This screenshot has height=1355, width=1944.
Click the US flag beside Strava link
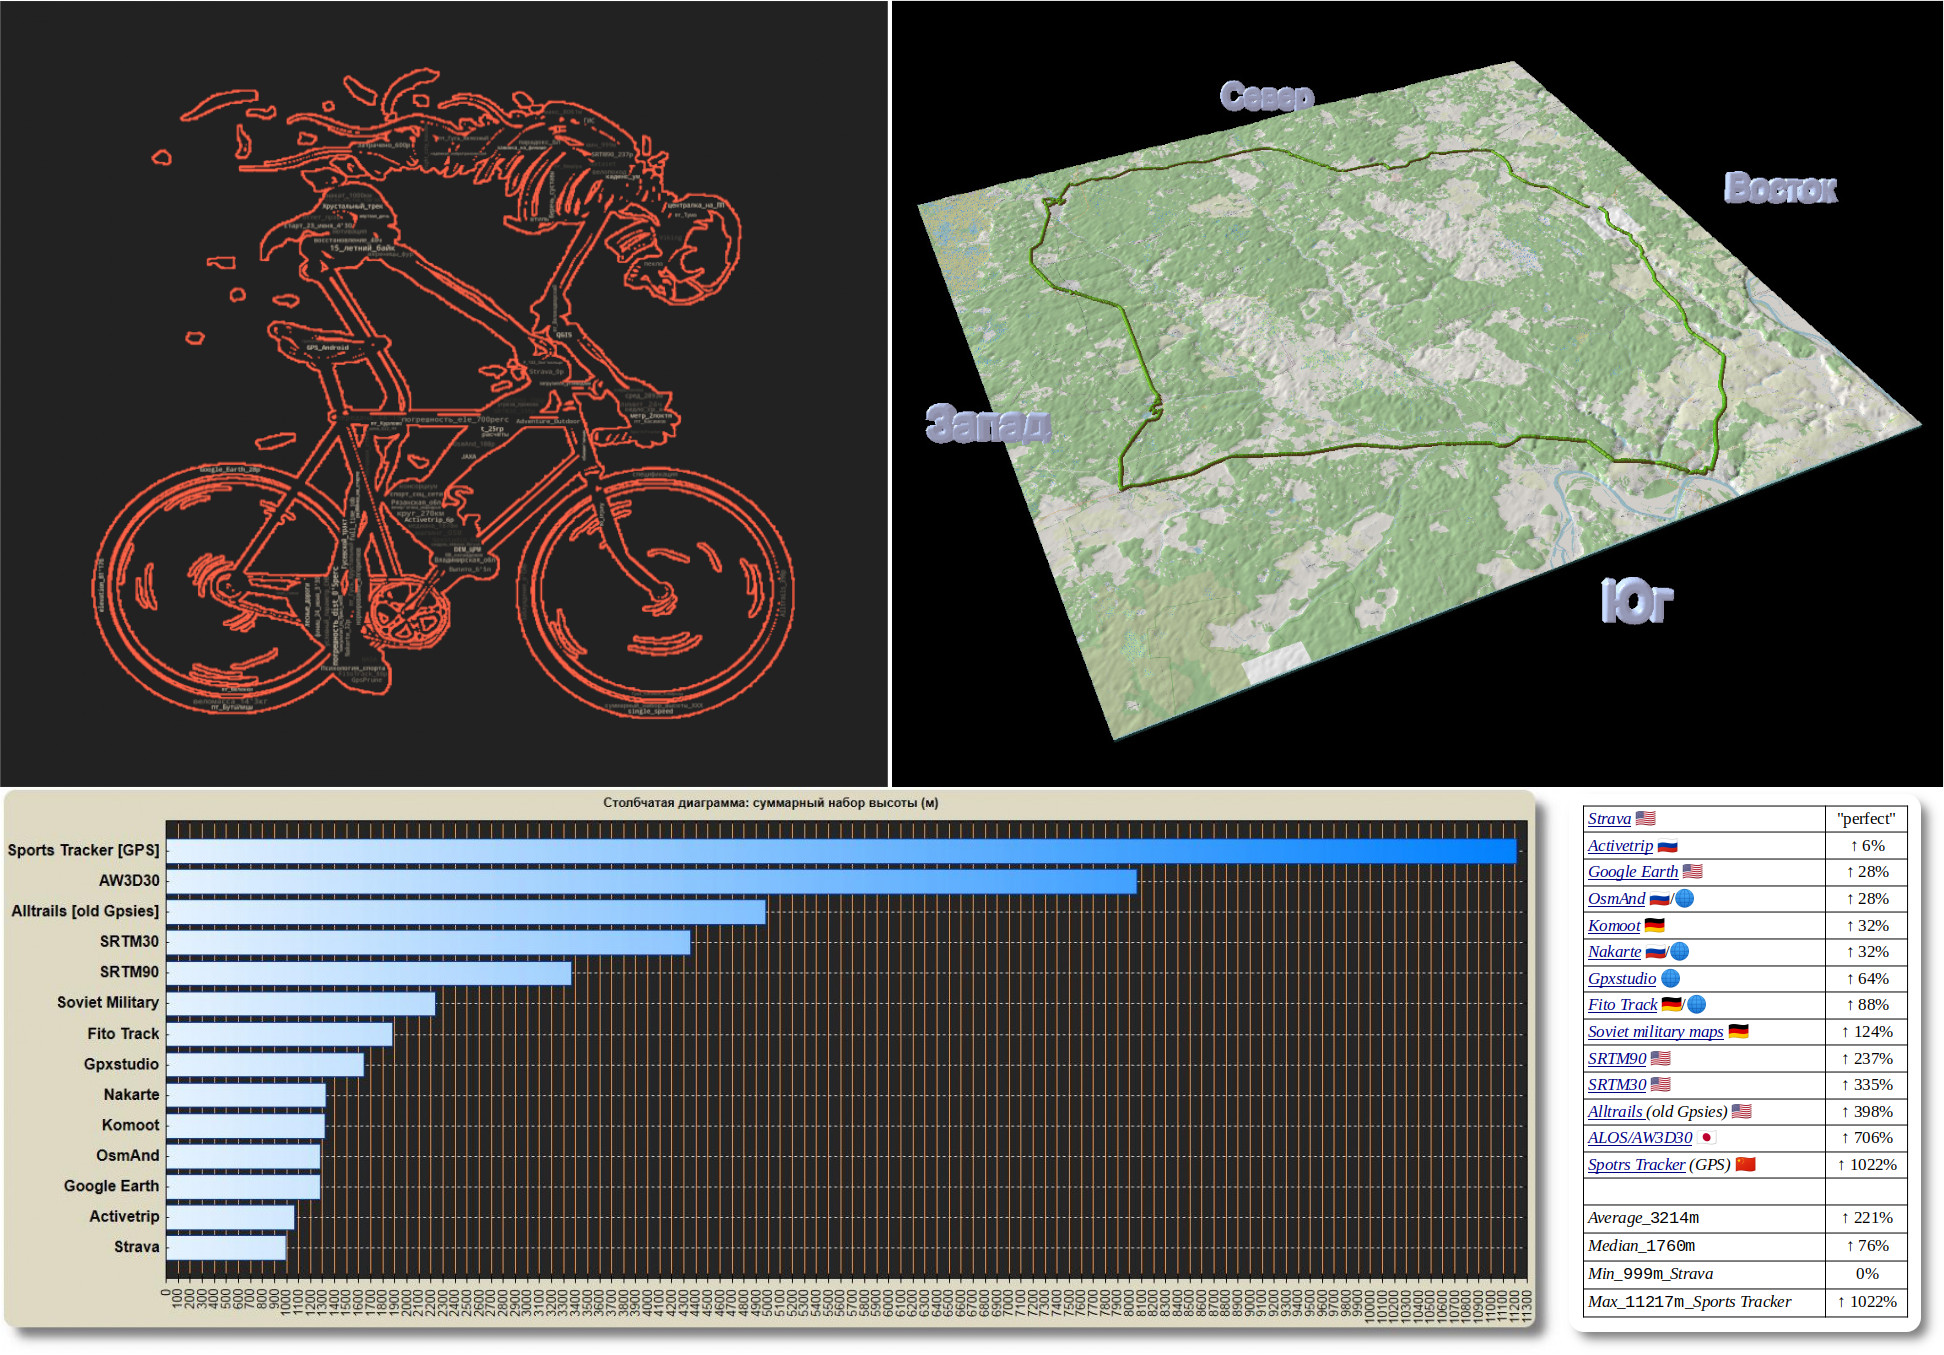(1645, 818)
